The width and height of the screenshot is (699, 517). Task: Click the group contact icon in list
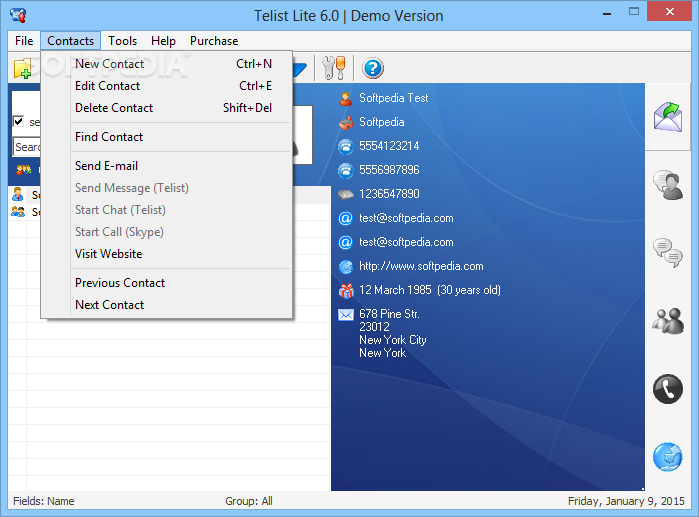pyautogui.click(x=18, y=212)
